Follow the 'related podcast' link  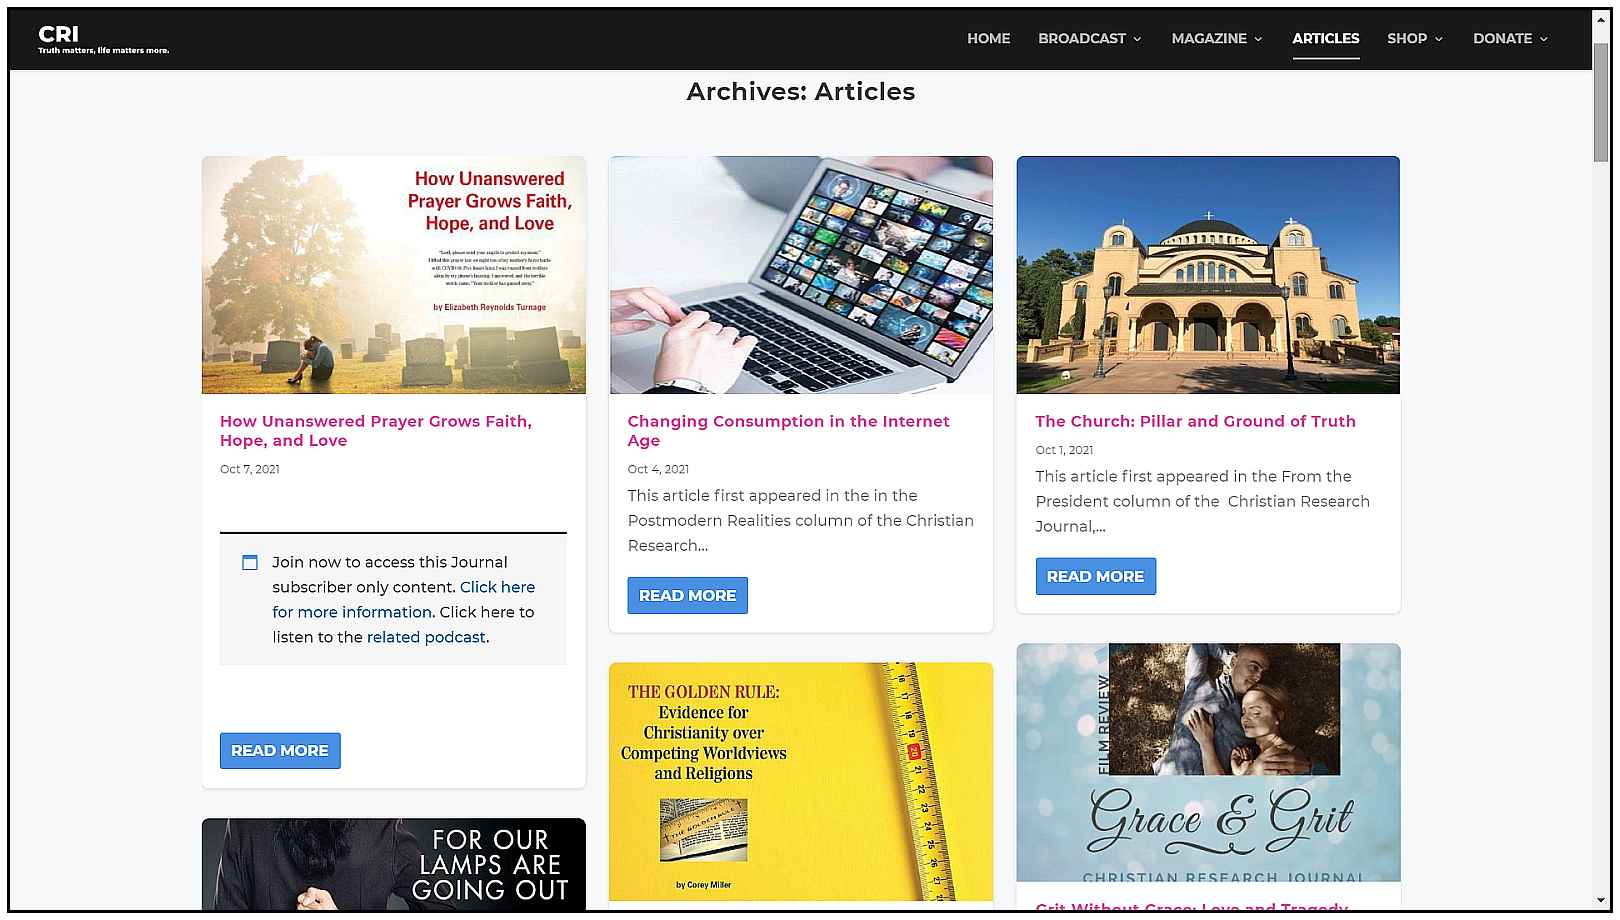coord(426,637)
